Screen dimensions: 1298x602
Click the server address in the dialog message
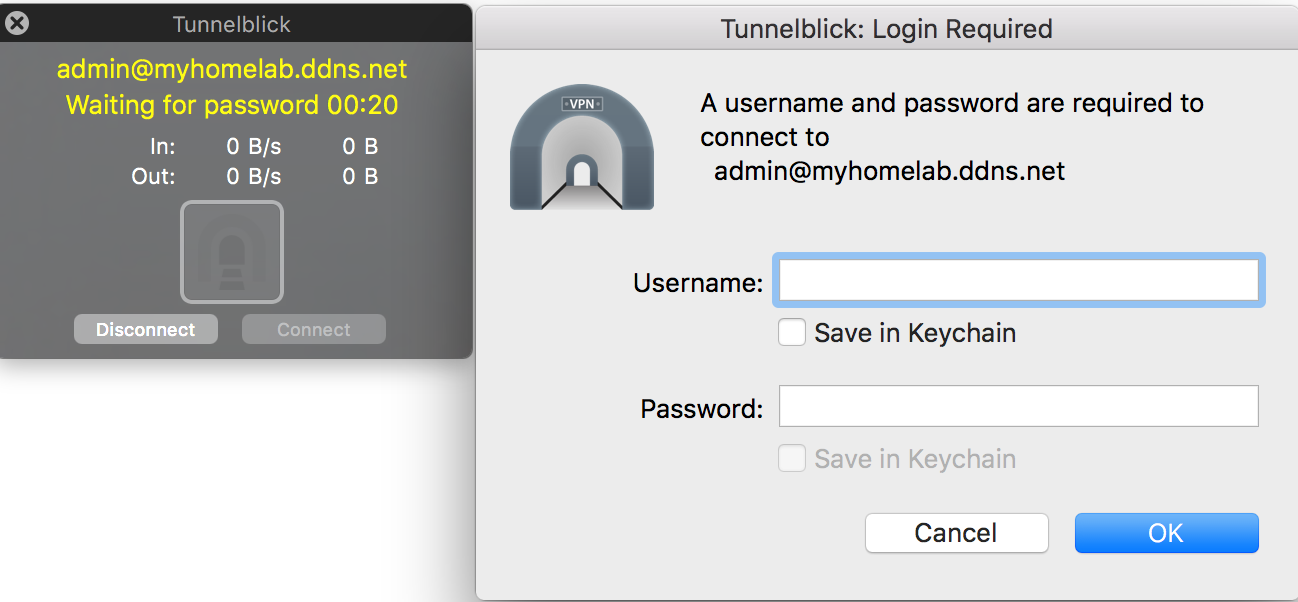(x=889, y=171)
